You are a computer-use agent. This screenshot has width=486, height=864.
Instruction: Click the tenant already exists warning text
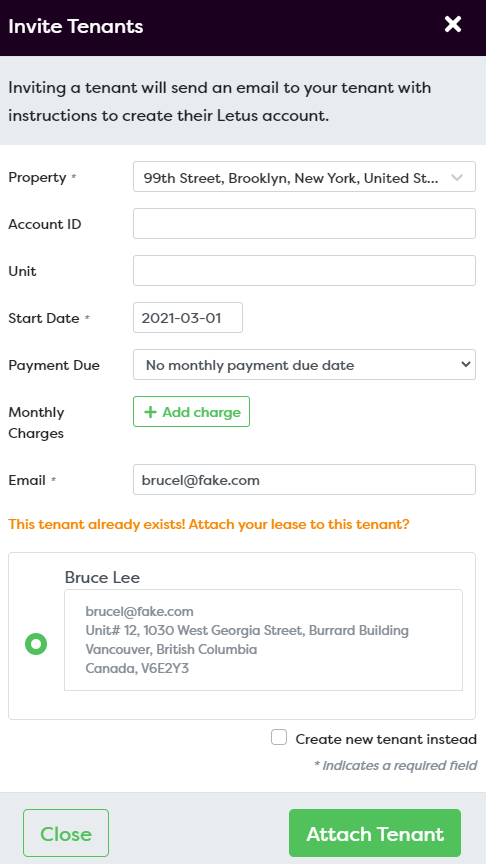[x=209, y=524]
